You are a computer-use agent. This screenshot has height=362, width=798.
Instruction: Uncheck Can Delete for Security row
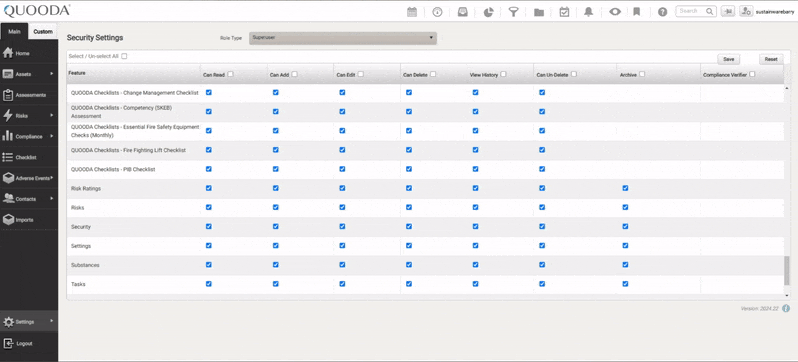(x=409, y=226)
